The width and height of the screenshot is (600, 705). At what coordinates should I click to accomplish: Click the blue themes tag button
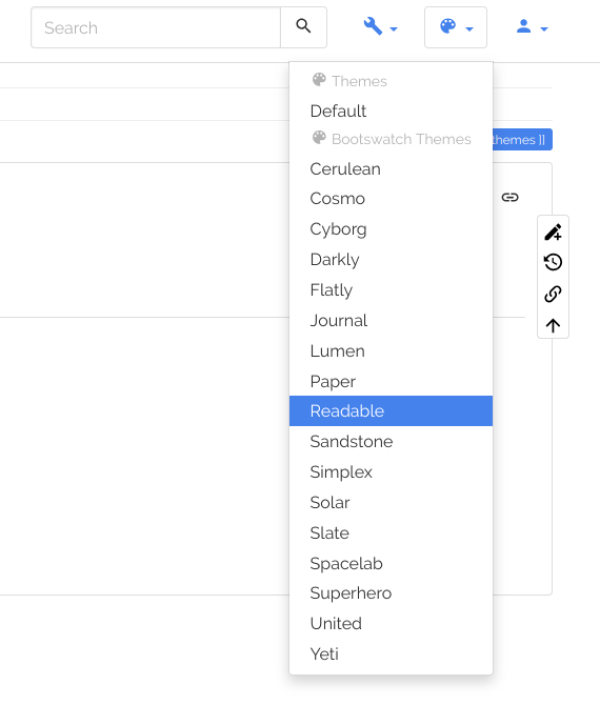[x=522, y=140]
